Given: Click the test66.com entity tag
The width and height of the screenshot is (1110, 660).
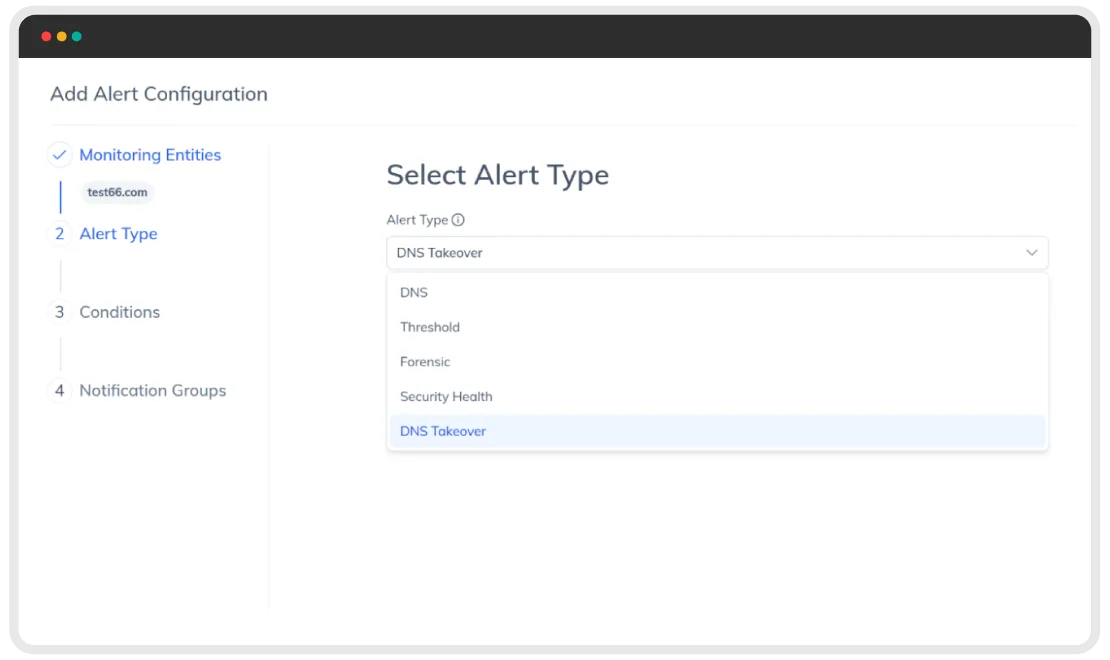Looking at the screenshot, I should coord(118,192).
